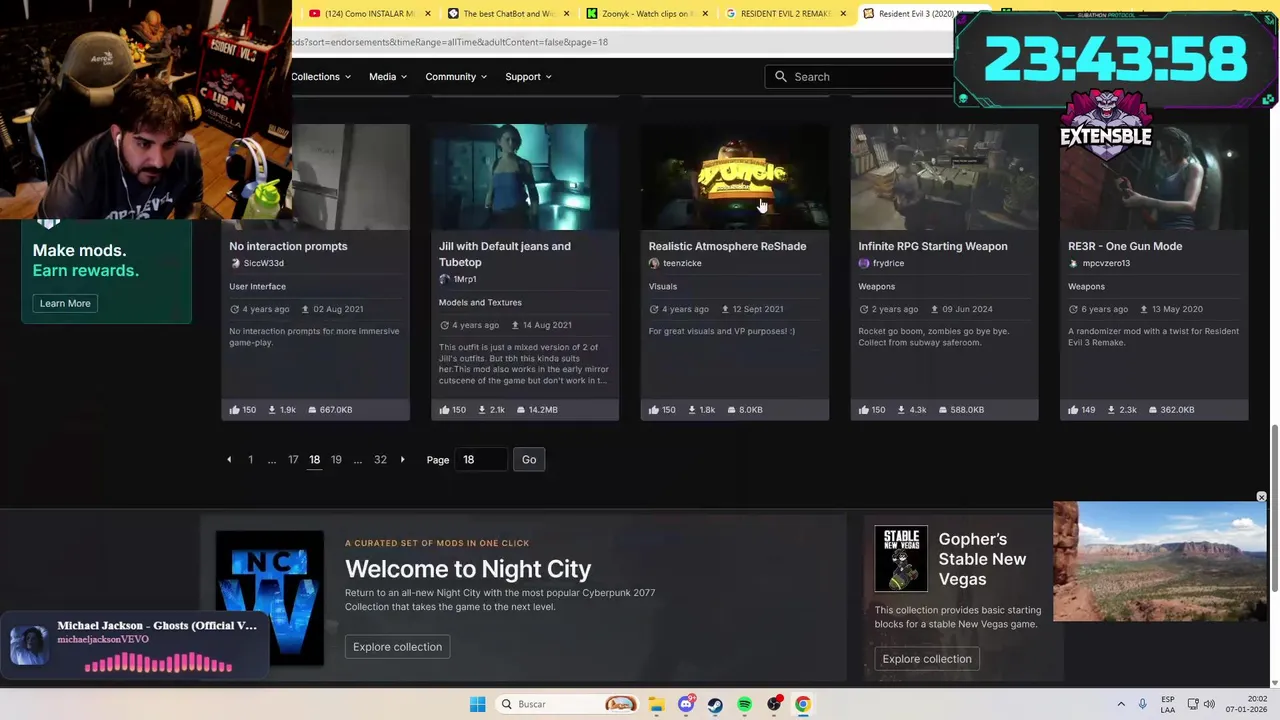Filter by 'Visuals' category

point(662,286)
